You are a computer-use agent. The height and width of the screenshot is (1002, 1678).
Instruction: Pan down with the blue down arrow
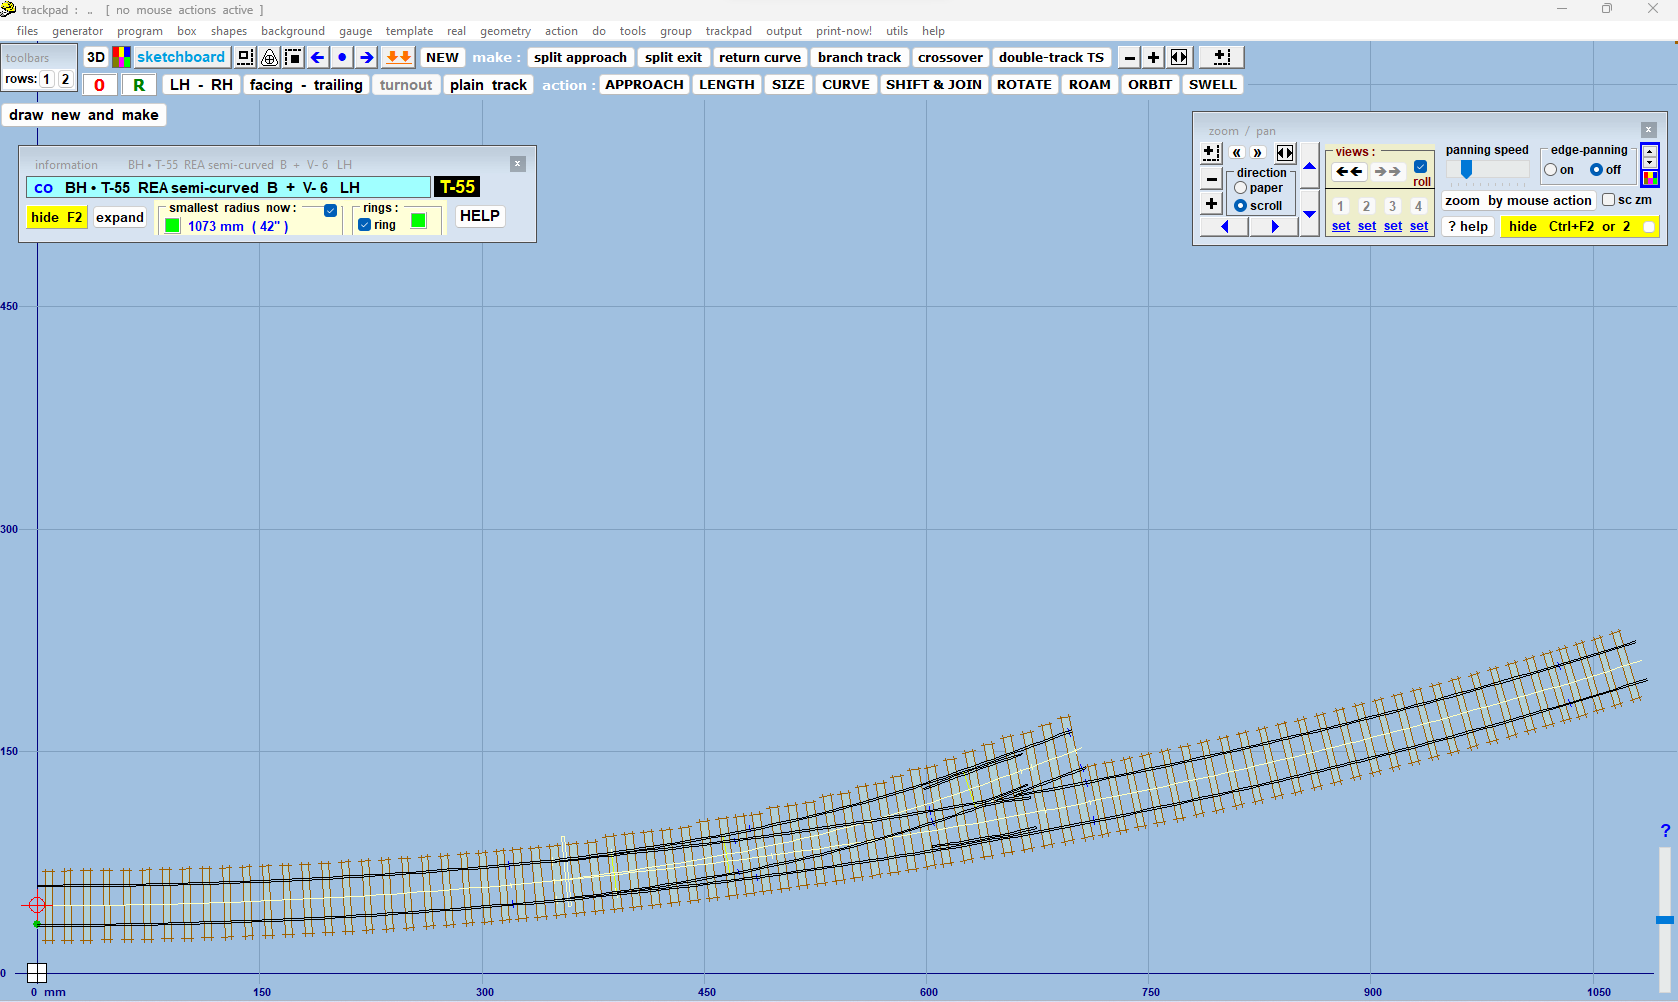1309,213
